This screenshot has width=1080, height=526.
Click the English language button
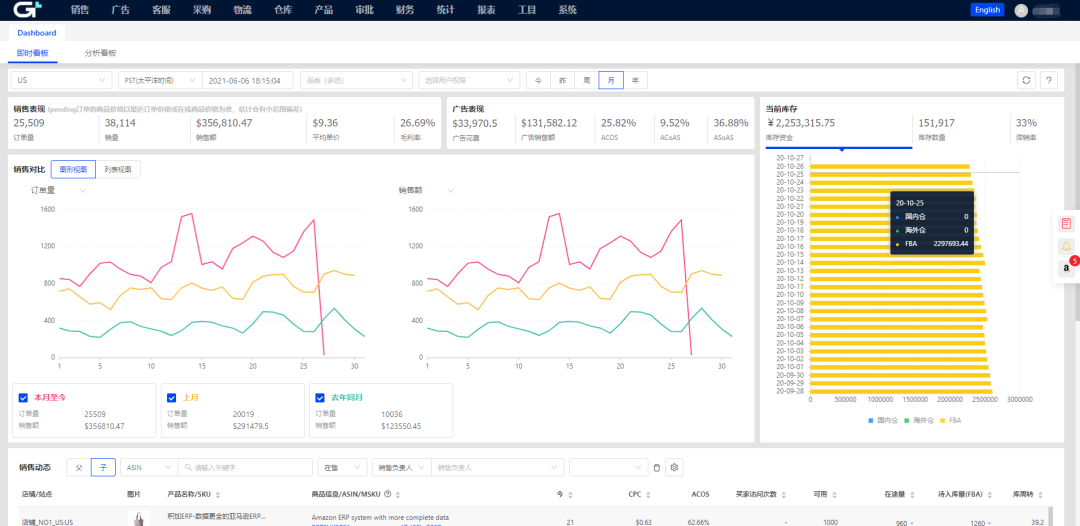(987, 10)
